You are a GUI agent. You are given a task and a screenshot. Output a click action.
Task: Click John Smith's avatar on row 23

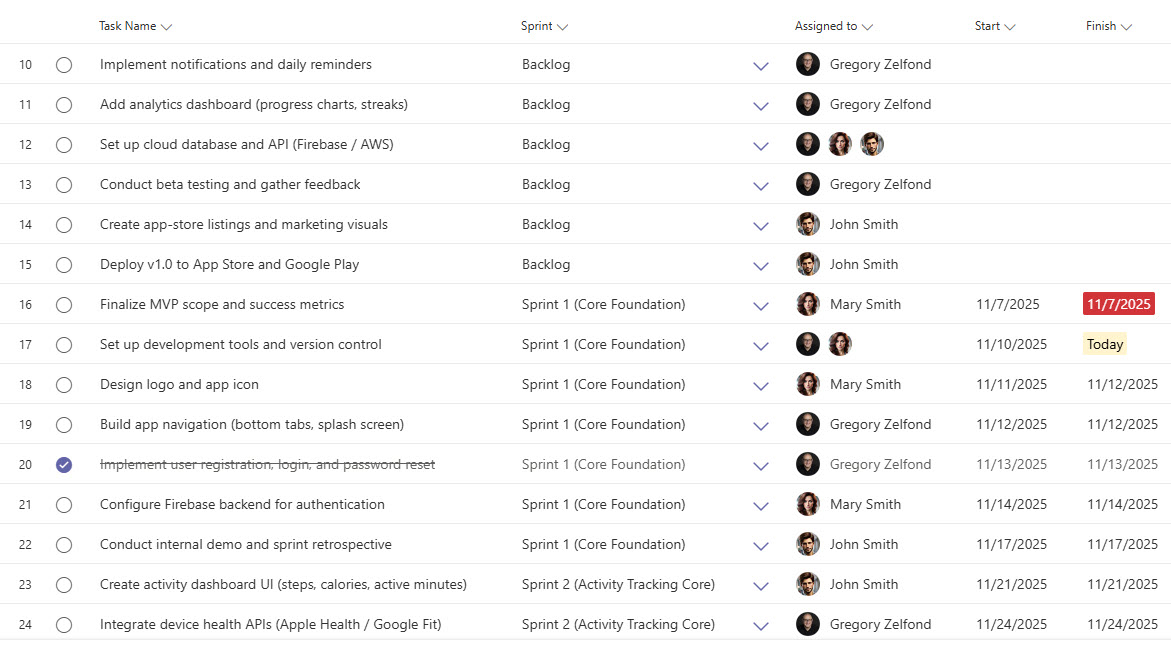click(x=808, y=584)
